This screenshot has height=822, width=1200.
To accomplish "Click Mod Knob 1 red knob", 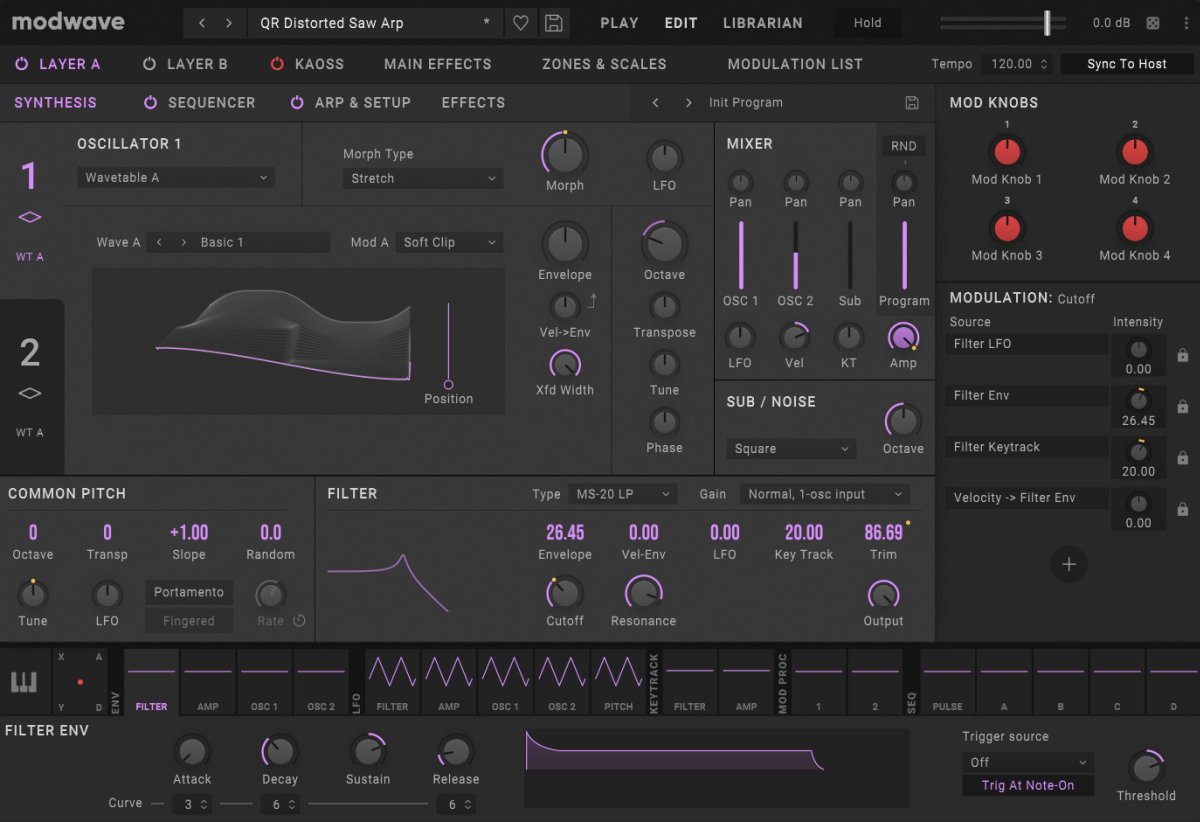I will coord(1007,152).
